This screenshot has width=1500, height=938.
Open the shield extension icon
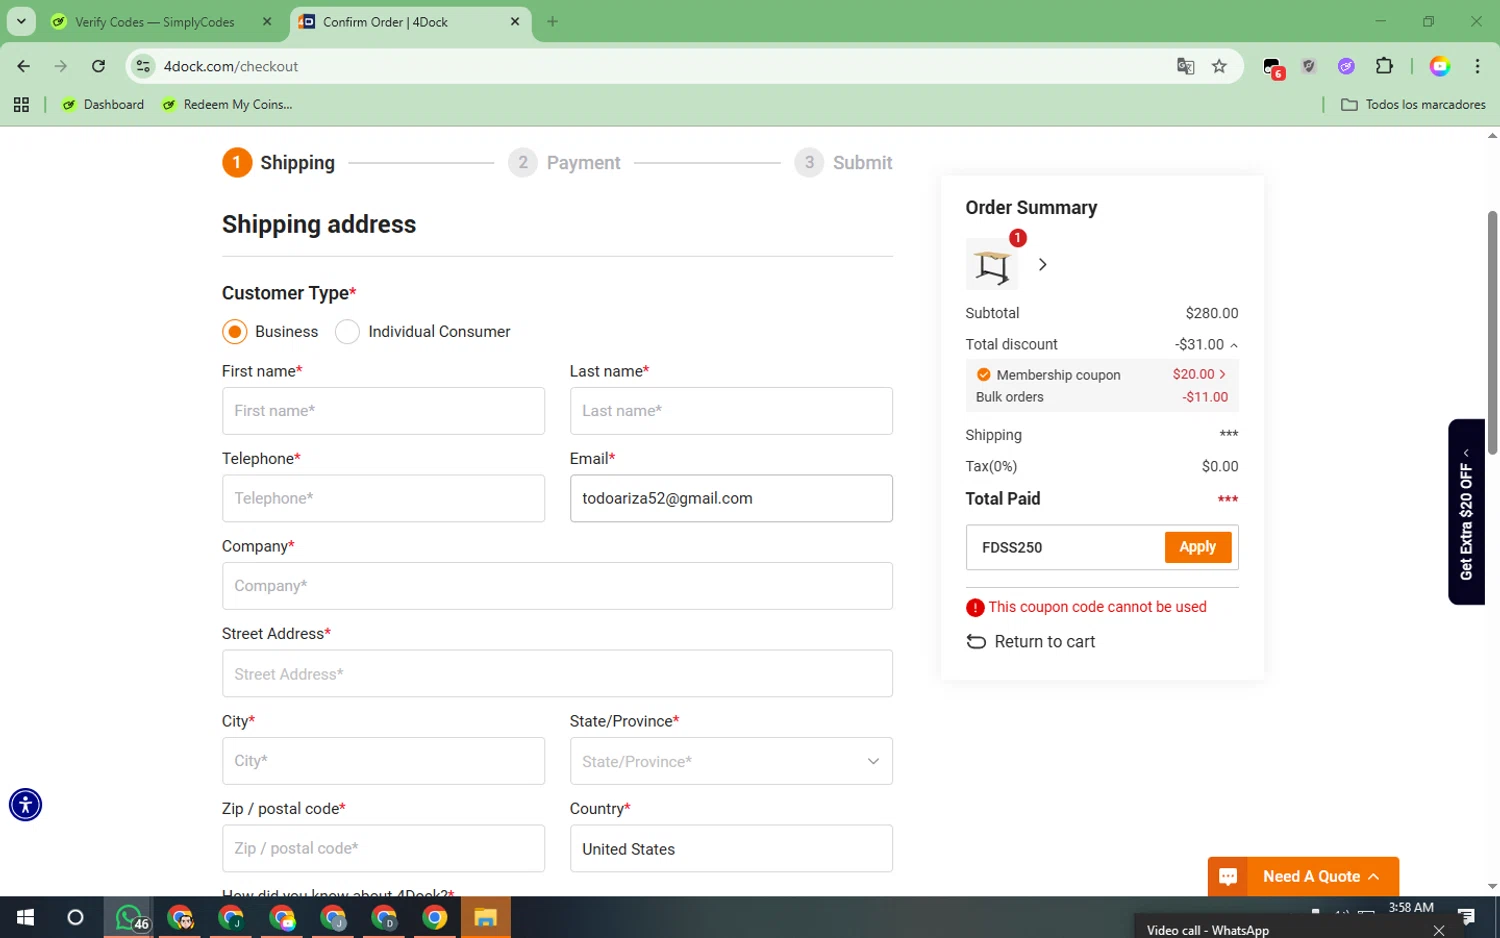point(1308,66)
